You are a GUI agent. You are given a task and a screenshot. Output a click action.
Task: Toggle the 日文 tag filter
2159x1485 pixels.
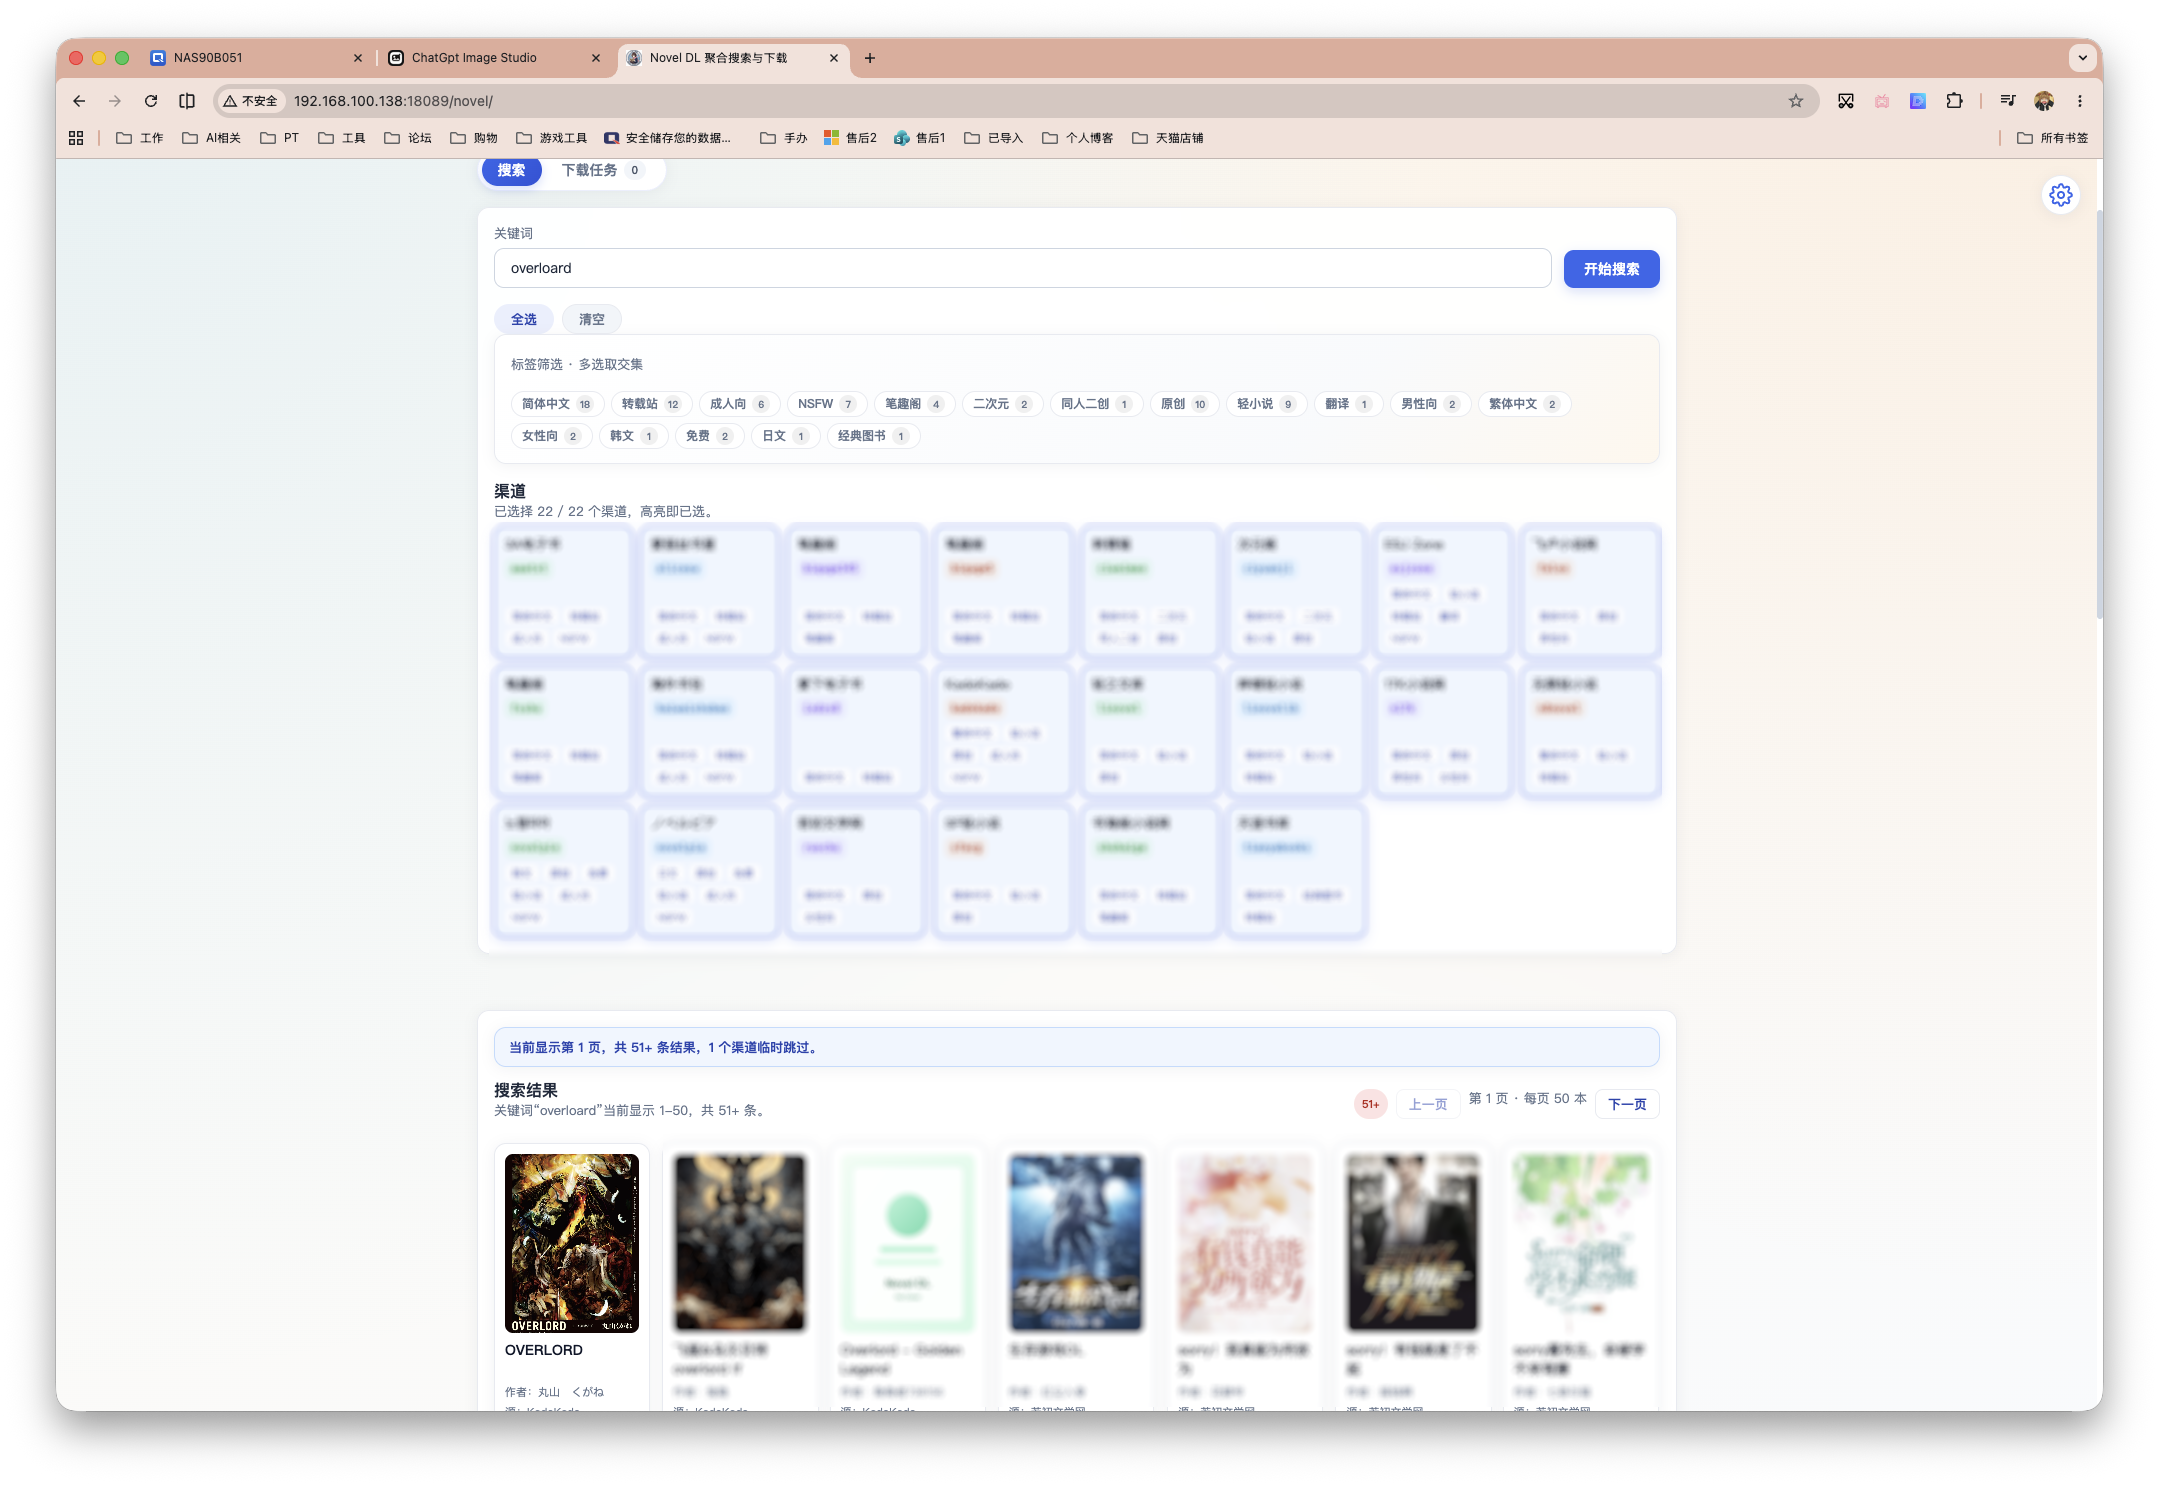coord(785,436)
